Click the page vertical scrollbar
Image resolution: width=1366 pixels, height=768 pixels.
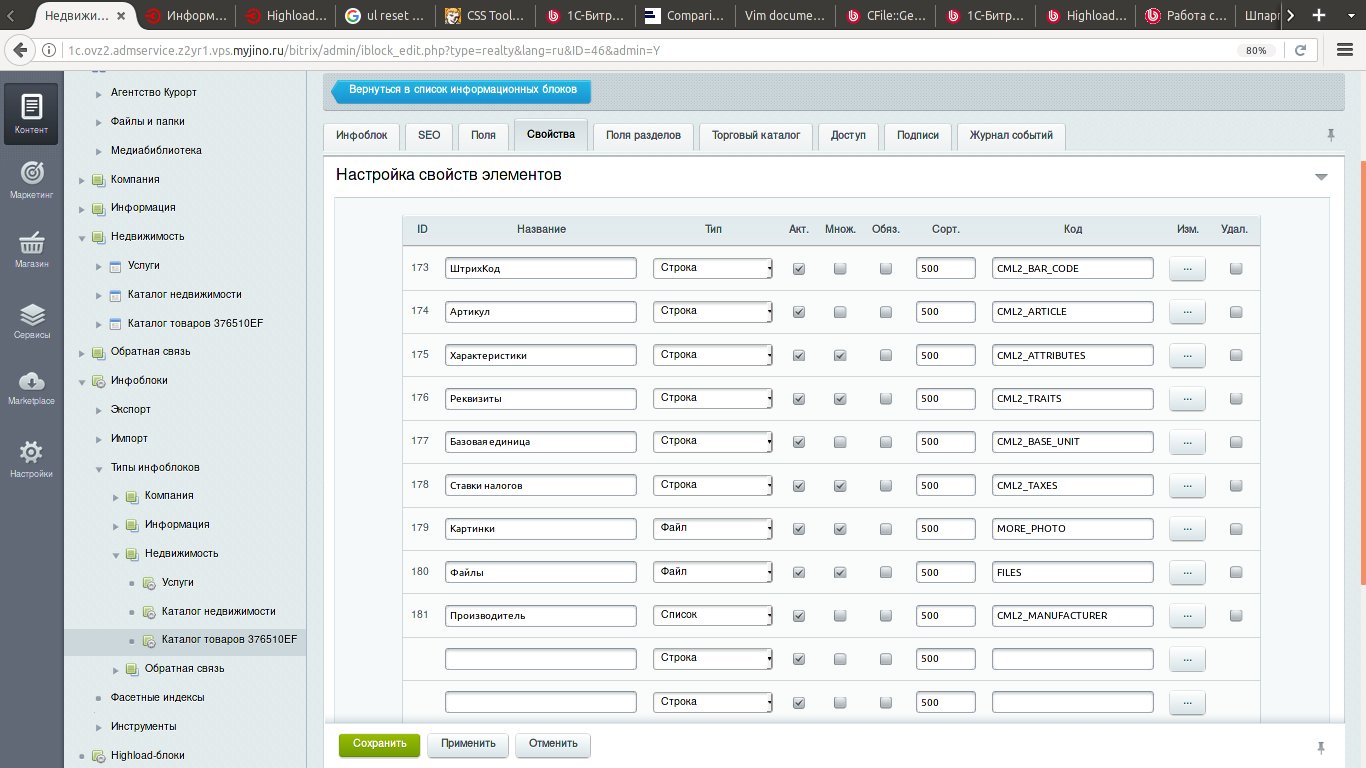(1362, 372)
